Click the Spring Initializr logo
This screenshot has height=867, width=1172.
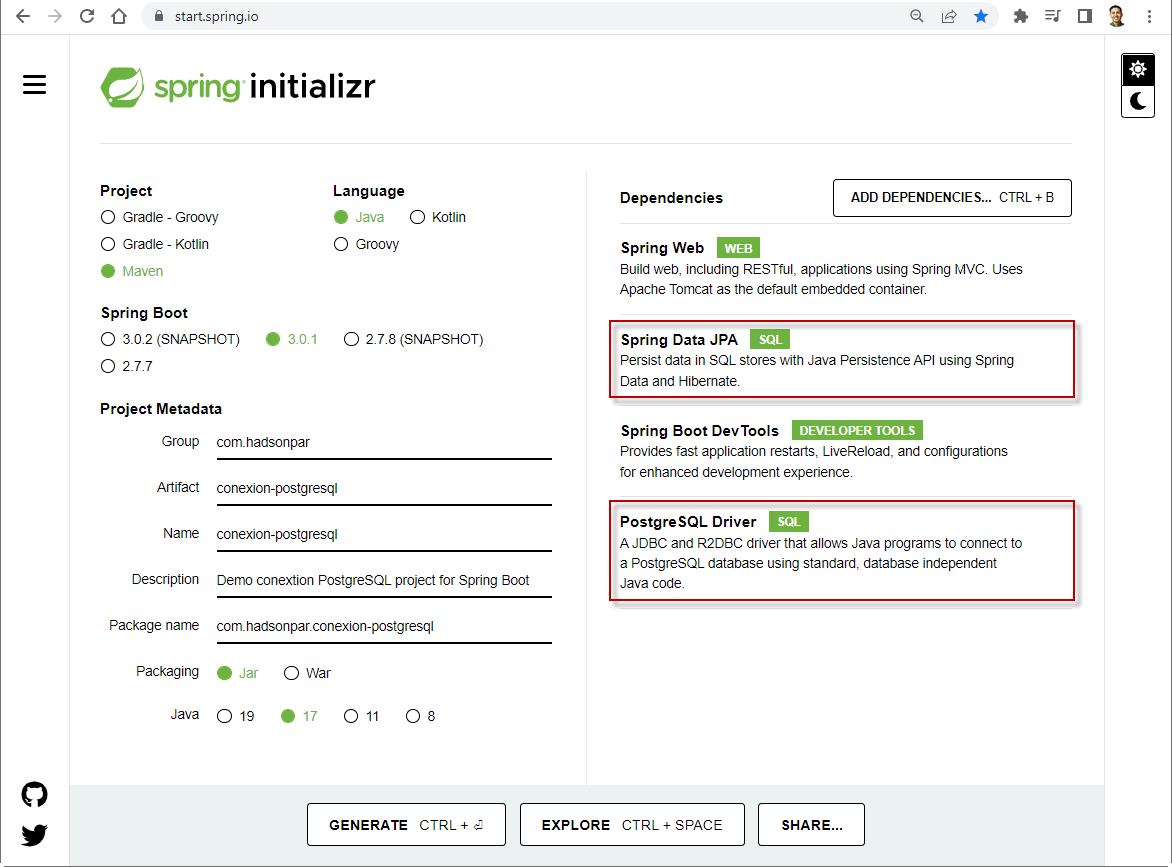(238, 87)
